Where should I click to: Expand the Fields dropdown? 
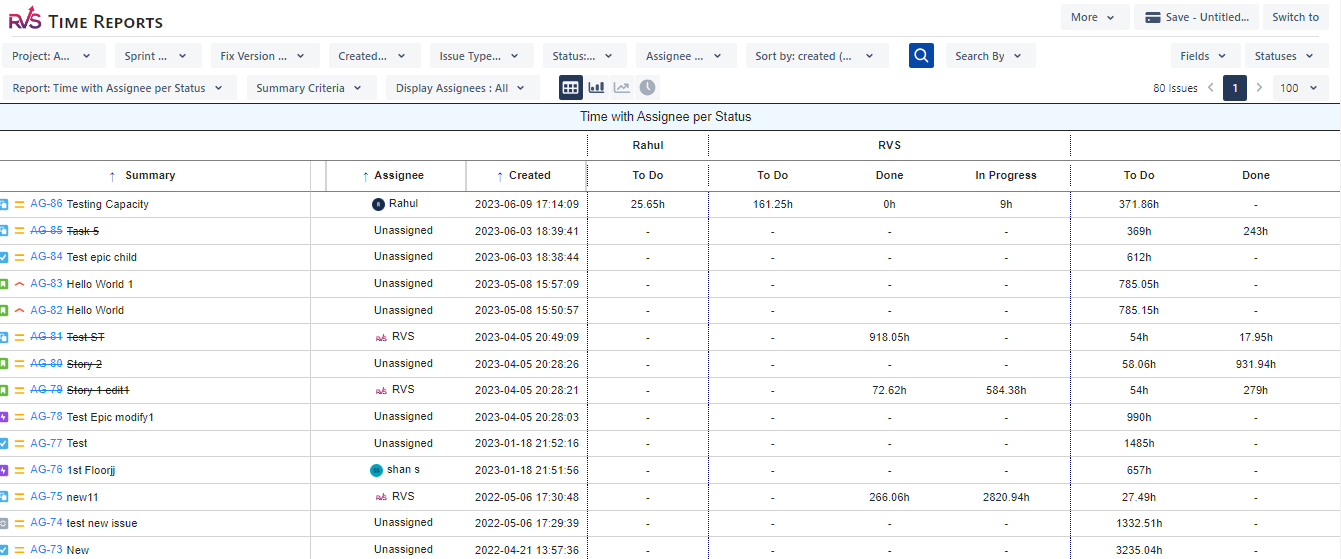(x=1205, y=56)
